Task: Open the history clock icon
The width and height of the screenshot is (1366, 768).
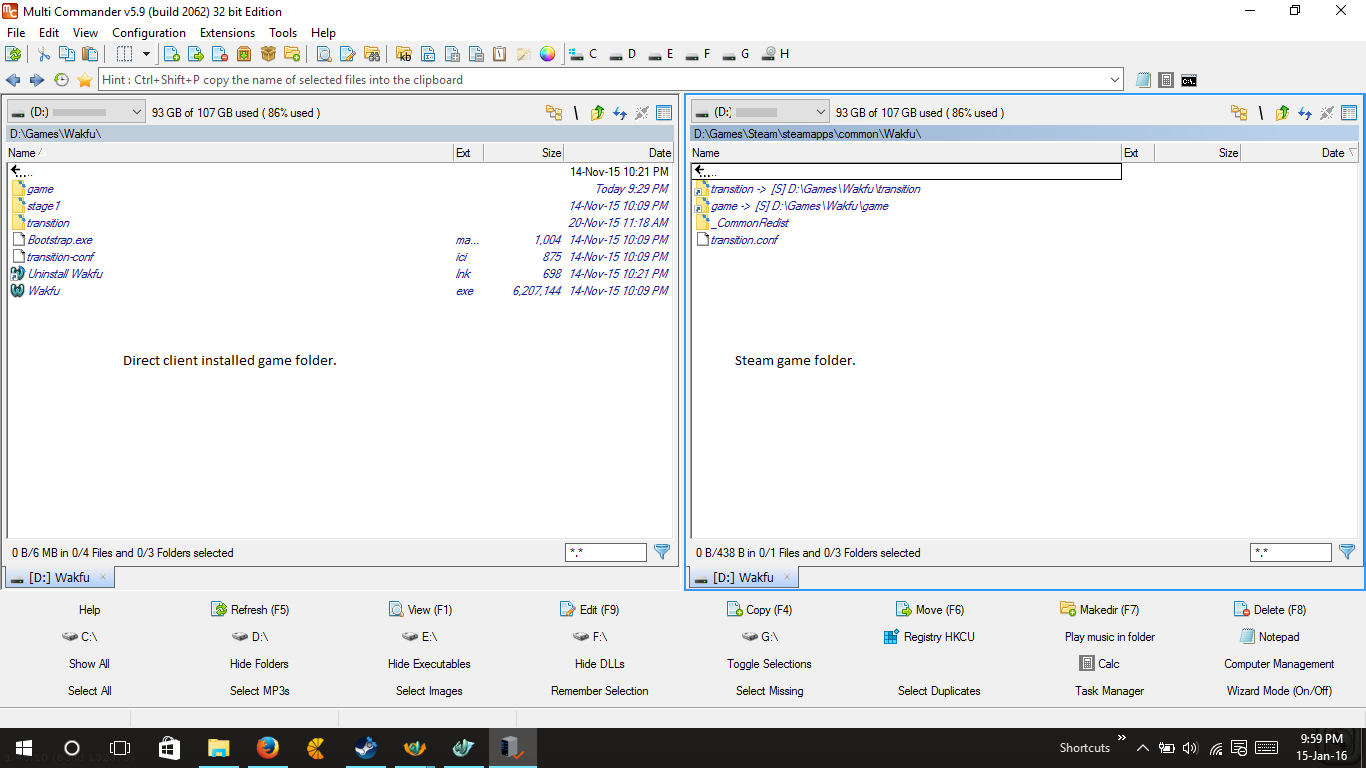Action: click(x=61, y=80)
